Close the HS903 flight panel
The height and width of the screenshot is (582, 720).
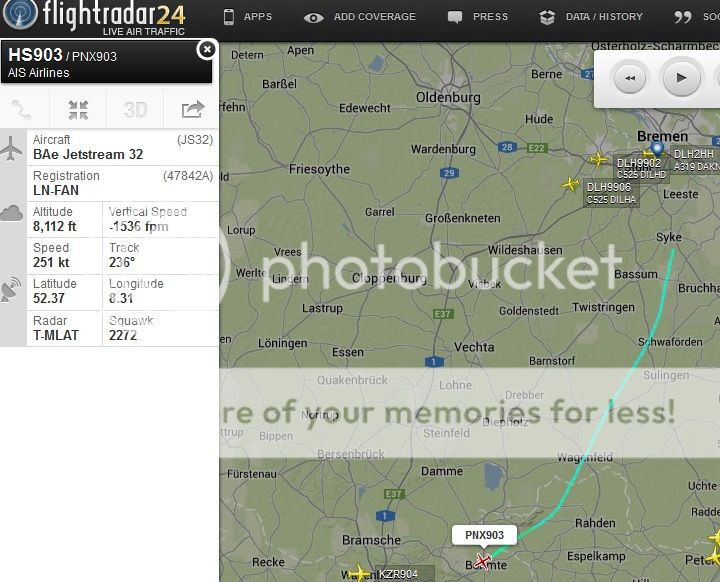point(207,49)
